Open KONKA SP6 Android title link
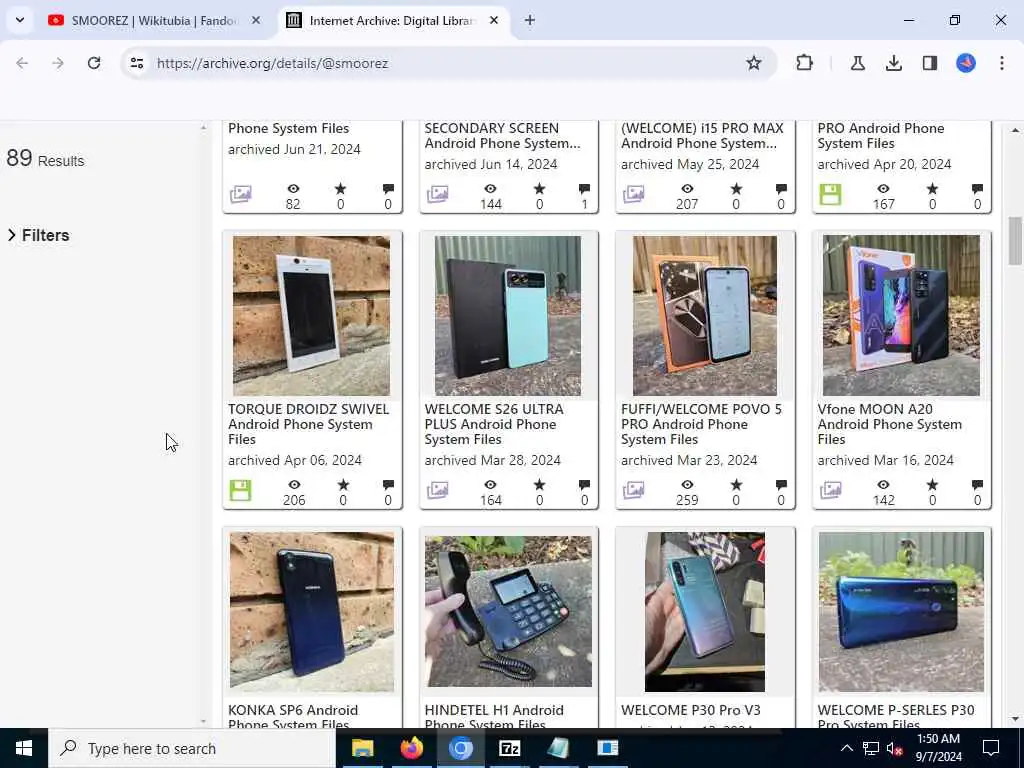 [293, 716]
